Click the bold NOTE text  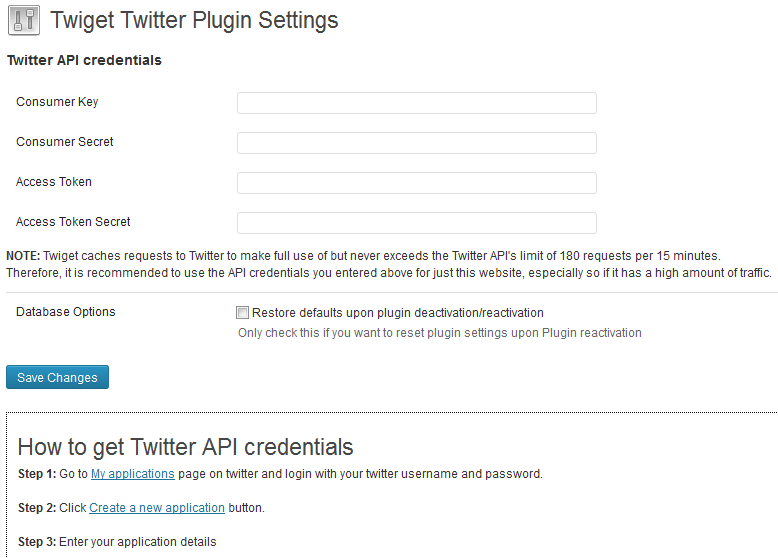23,256
